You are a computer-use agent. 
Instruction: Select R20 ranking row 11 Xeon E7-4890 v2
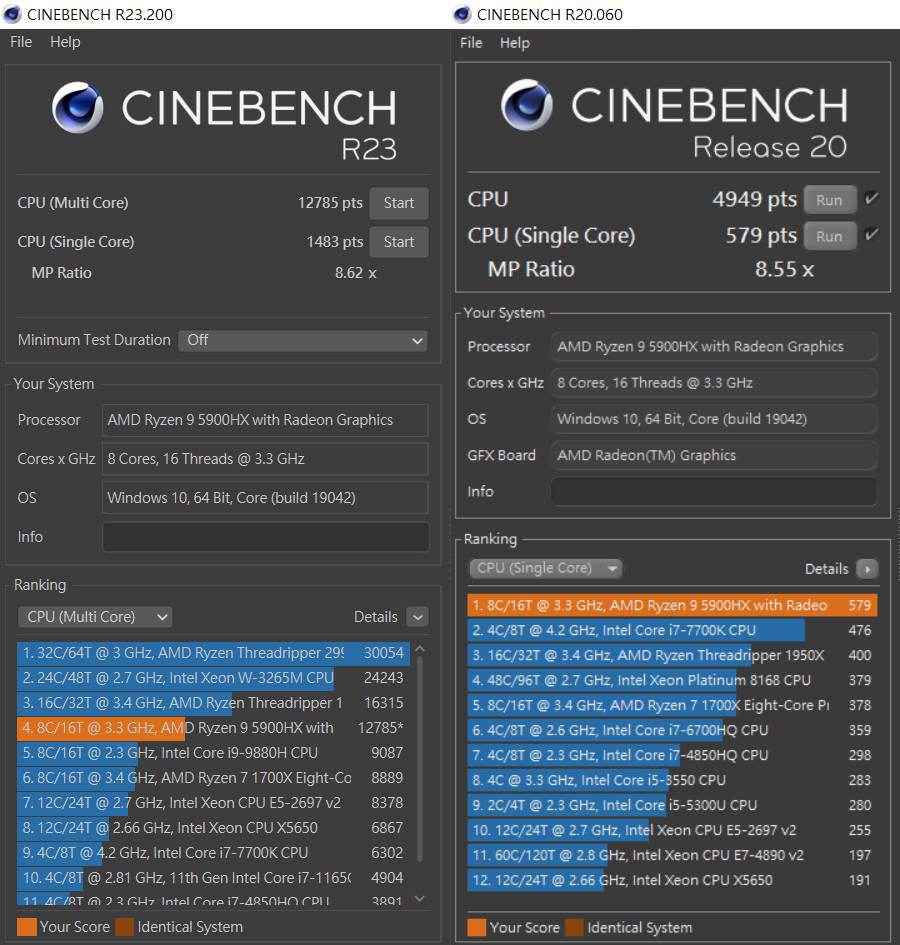[672, 855]
